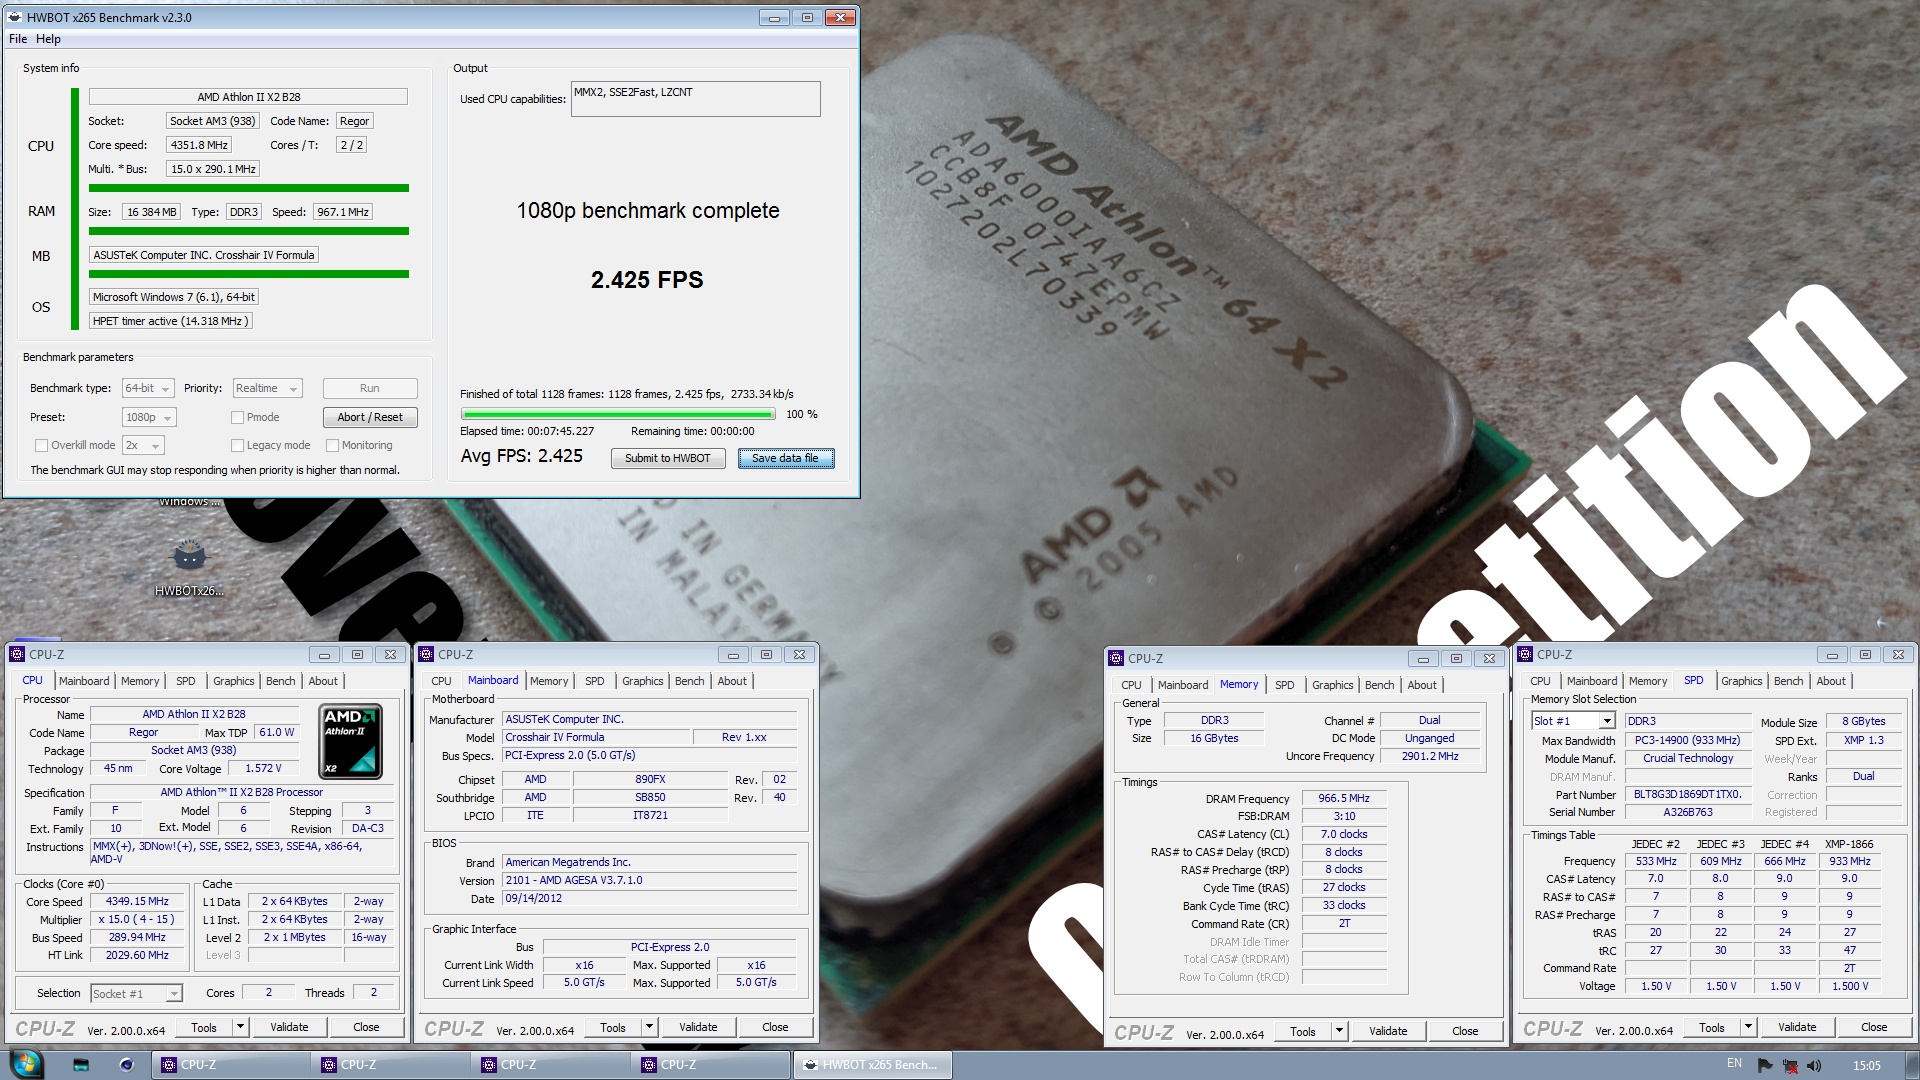Expand Tools arrow in CPU-Z CPU tab window
This screenshot has height=1080, width=1920.
[x=240, y=1027]
